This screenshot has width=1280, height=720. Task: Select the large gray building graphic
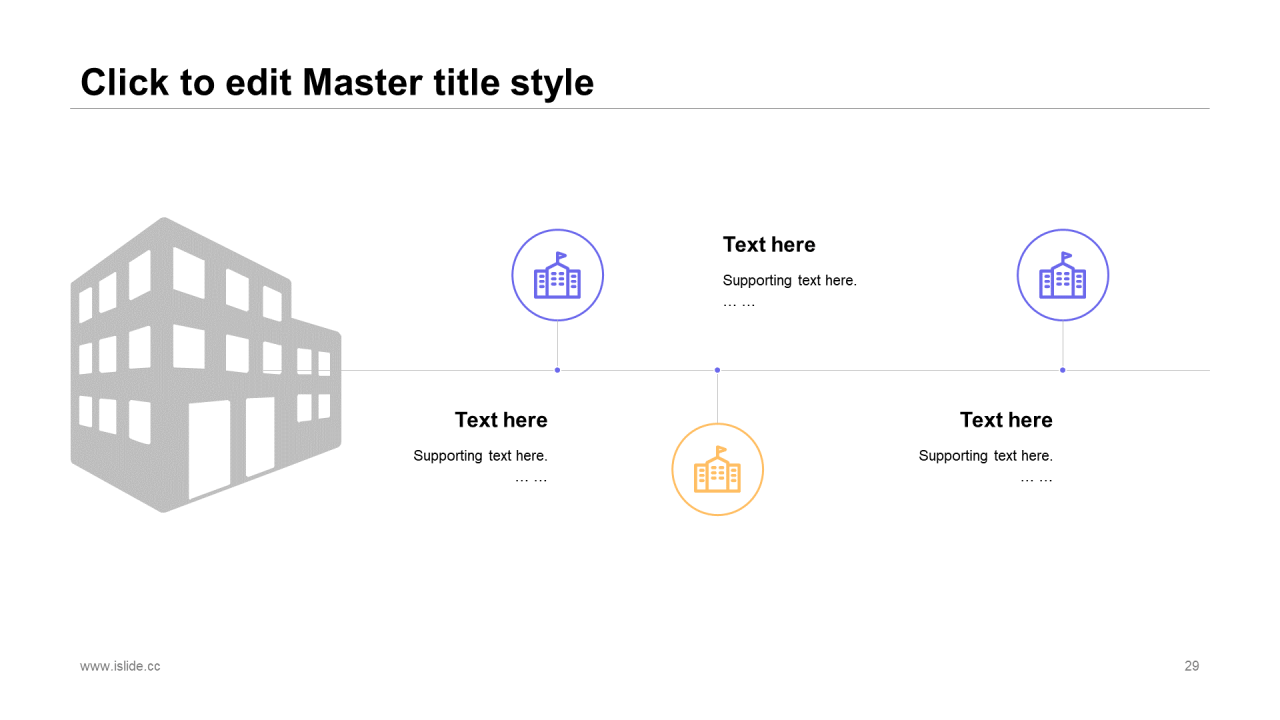coord(205,365)
